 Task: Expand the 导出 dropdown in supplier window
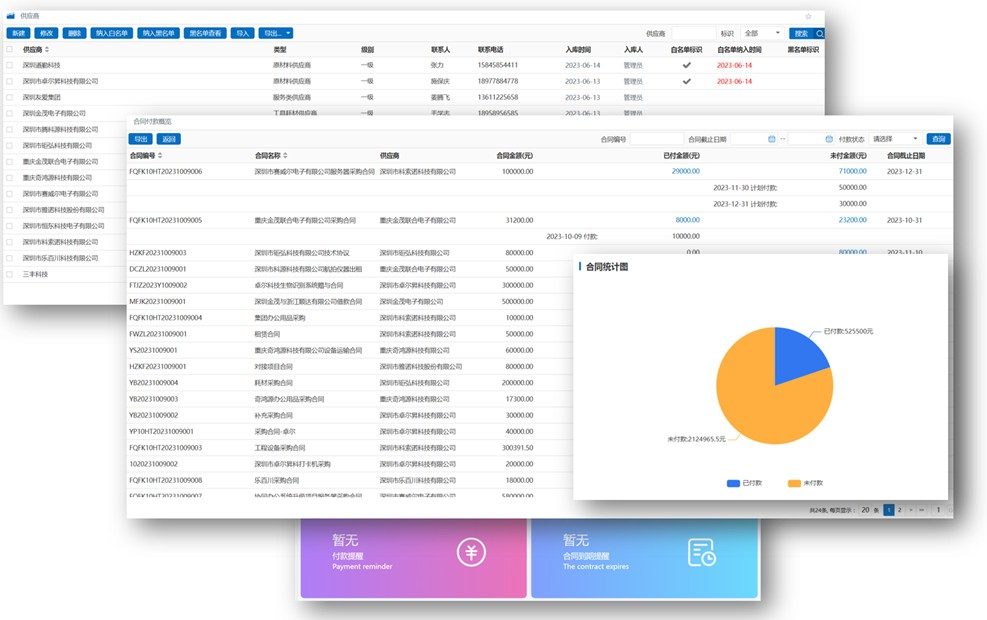(276, 33)
